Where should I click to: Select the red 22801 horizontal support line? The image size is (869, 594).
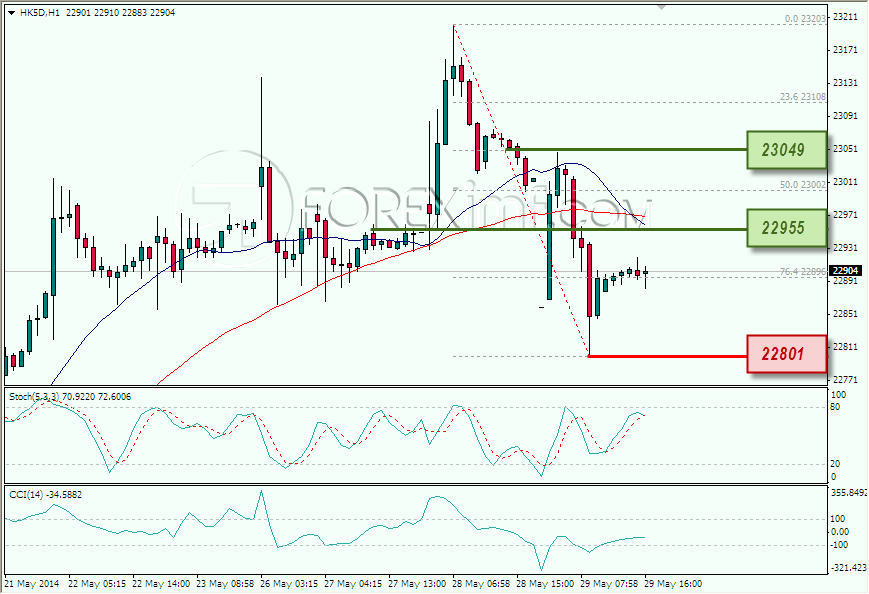click(x=667, y=356)
